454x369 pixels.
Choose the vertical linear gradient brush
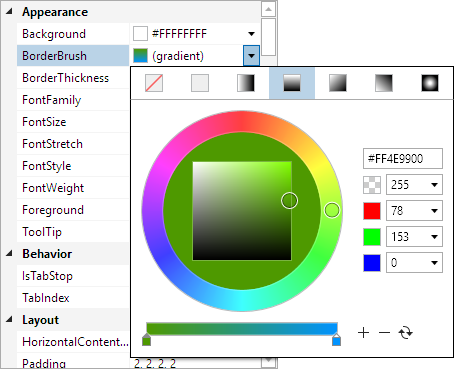[x=292, y=83]
